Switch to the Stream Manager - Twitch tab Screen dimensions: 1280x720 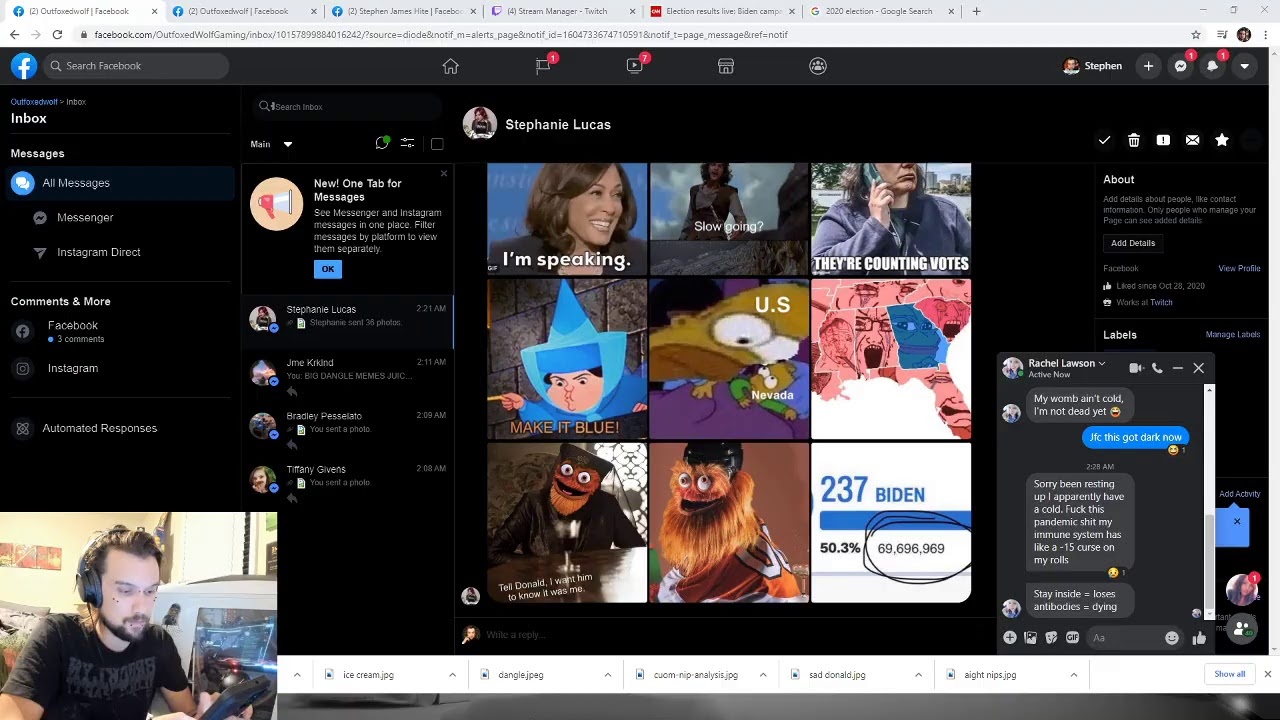[x=564, y=11]
